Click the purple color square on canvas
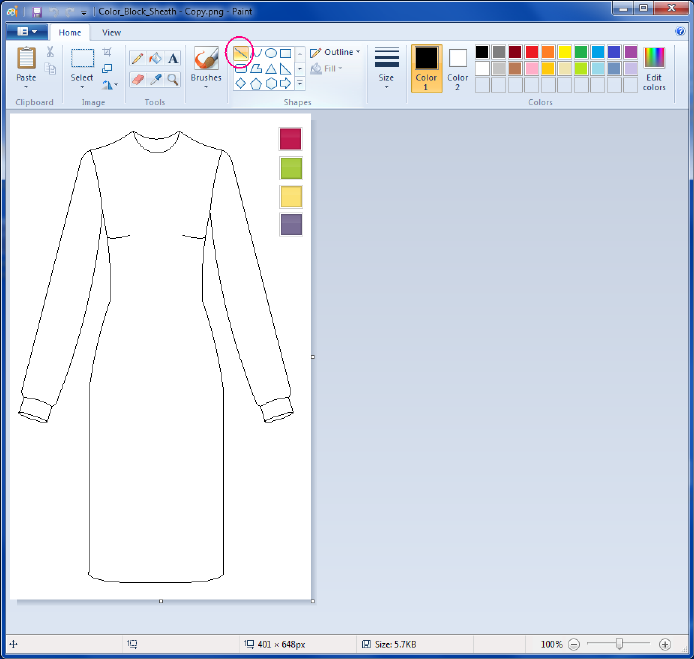694x659 pixels. point(291,224)
